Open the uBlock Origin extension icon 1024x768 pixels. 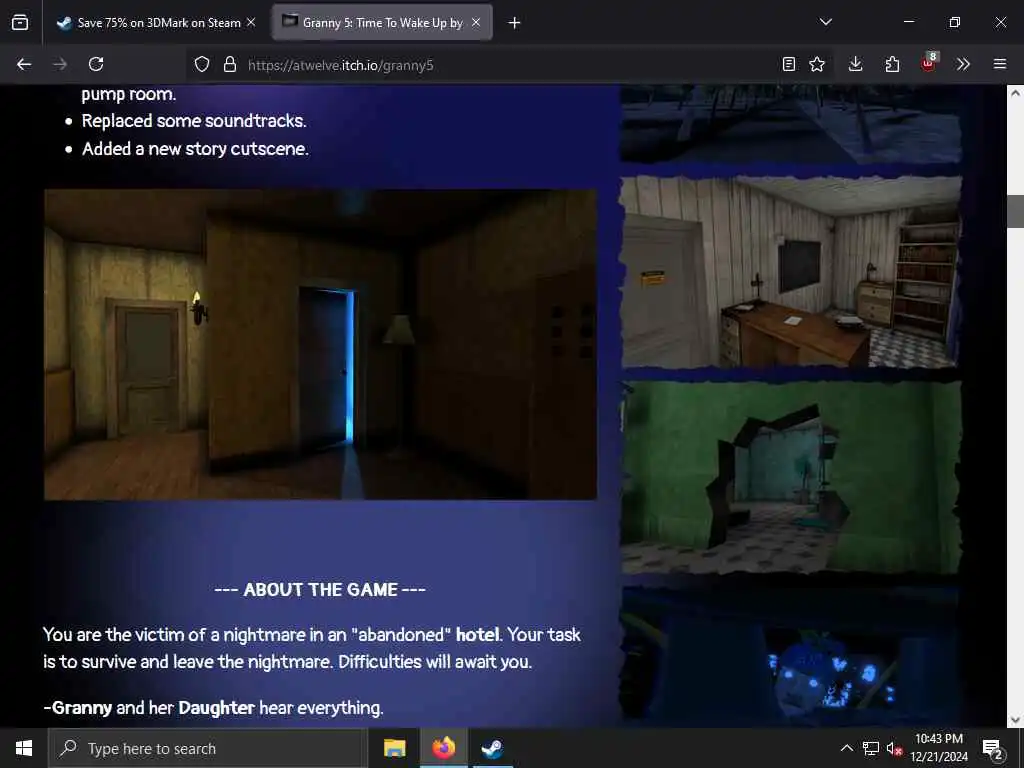point(929,63)
